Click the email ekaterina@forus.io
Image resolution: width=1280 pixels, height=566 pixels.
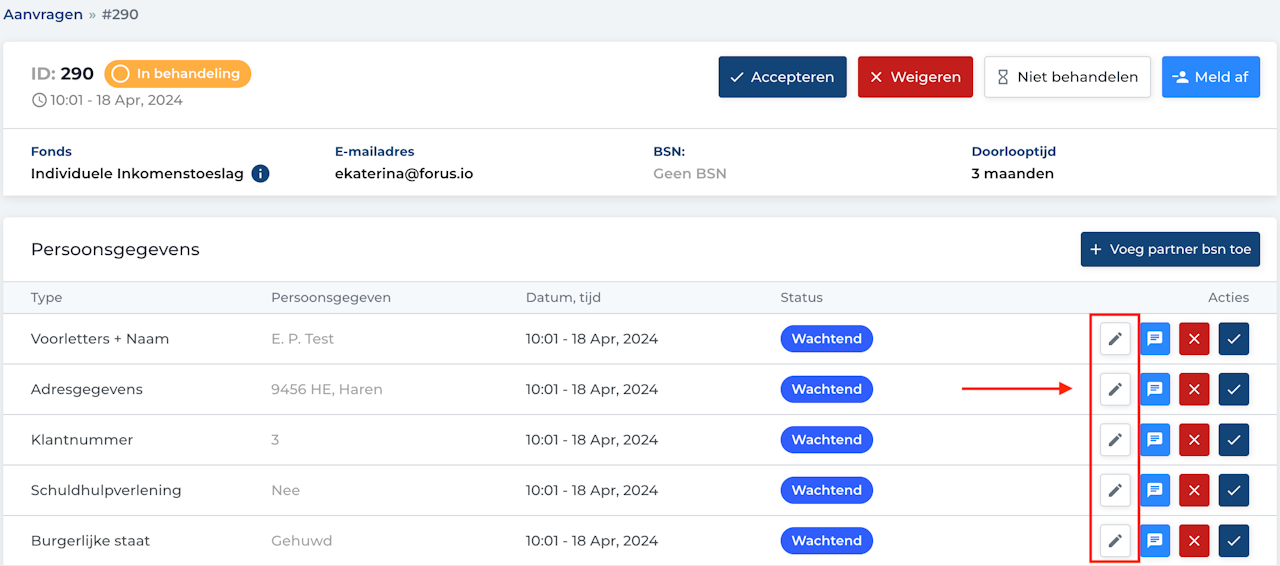pyautogui.click(x=404, y=174)
